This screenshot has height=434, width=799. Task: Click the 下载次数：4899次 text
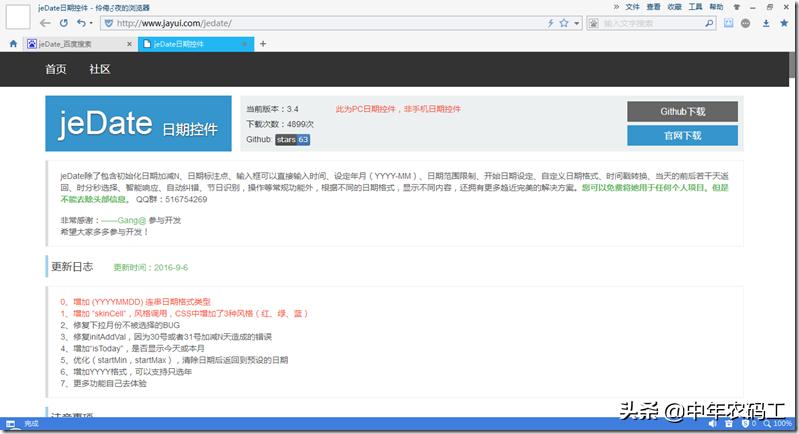280,124
